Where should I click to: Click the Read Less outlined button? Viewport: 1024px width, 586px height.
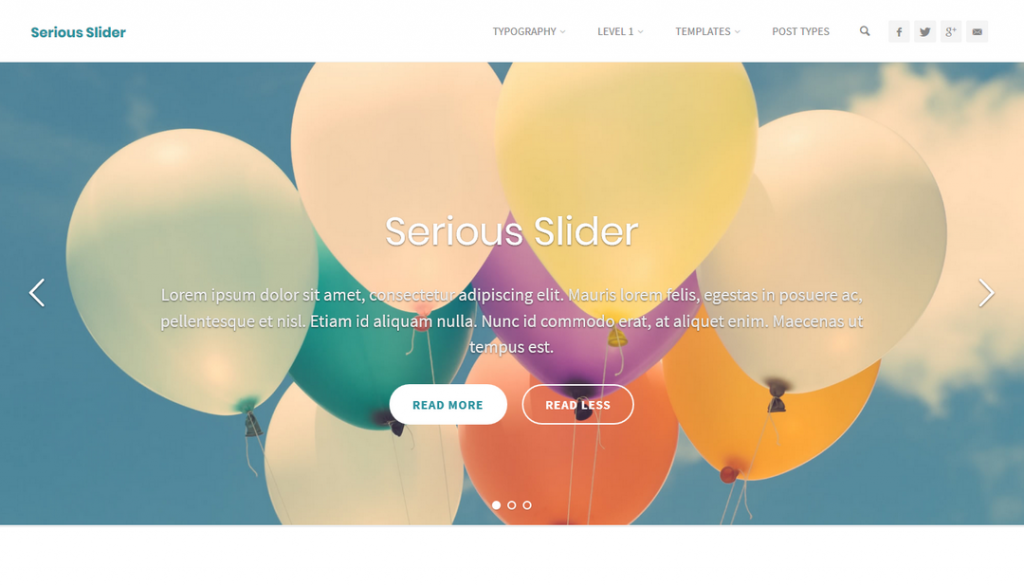[x=578, y=404]
